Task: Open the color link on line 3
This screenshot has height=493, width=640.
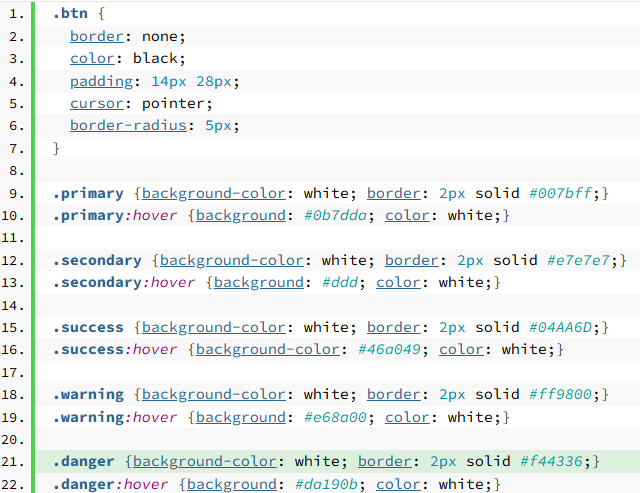Action: click(x=92, y=58)
